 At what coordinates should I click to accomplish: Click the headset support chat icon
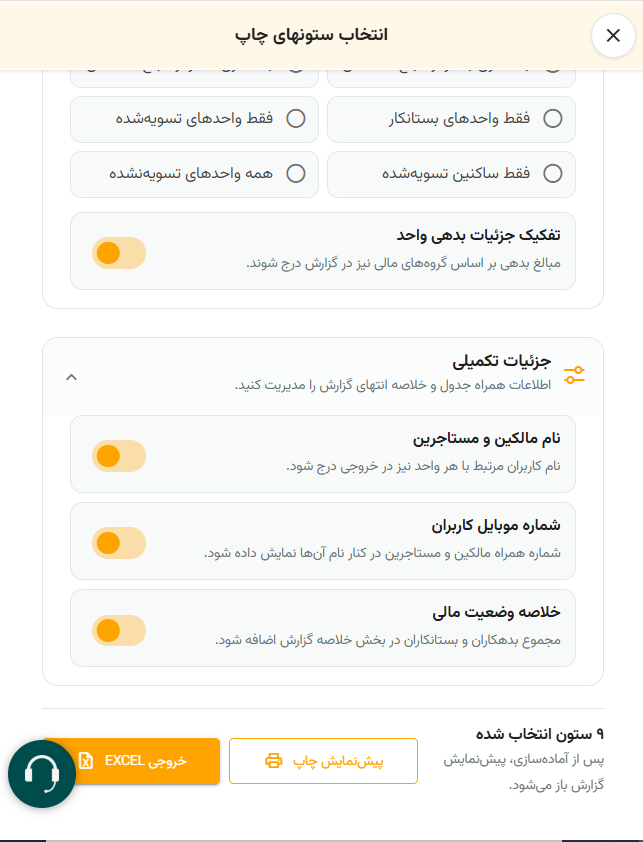coord(42,774)
